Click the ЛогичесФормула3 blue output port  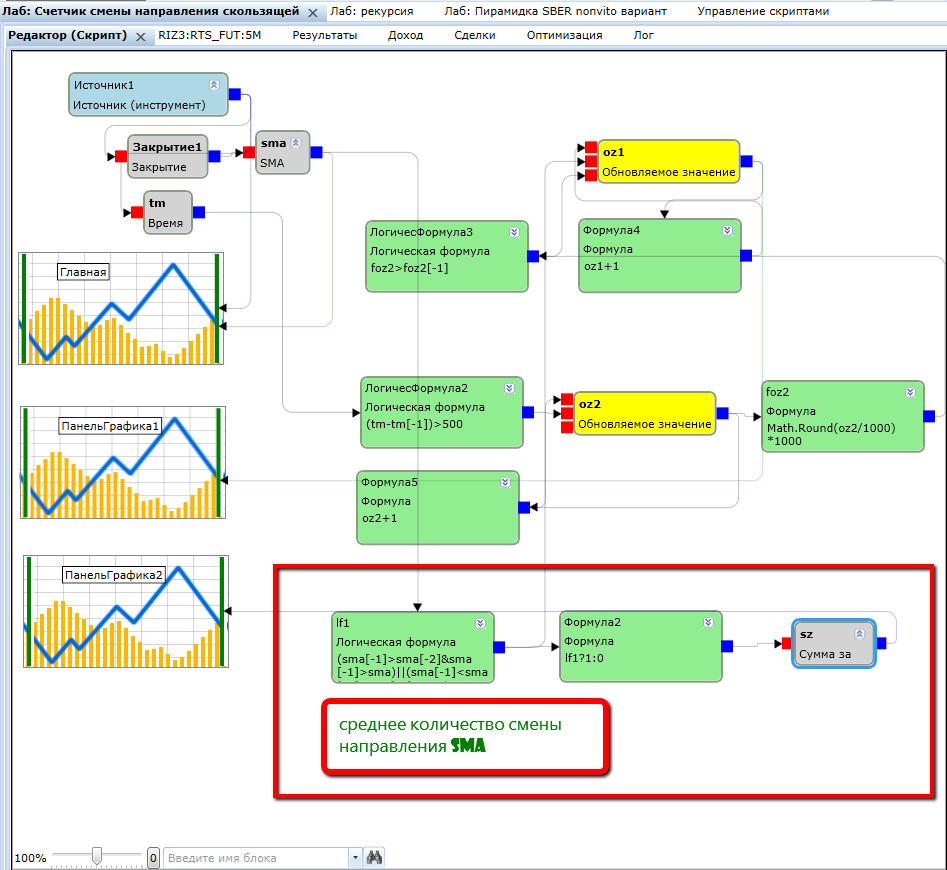(x=533, y=257)
